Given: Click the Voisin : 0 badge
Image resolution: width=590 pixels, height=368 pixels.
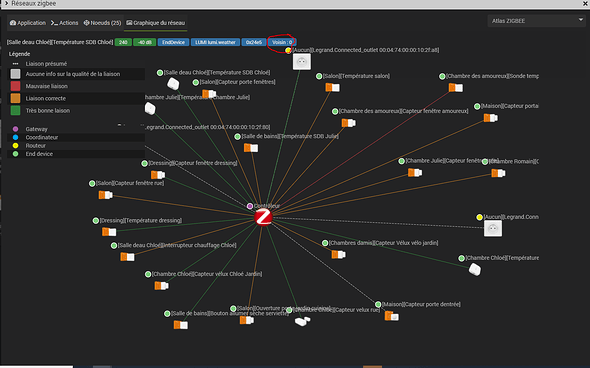Looking at the screenshot, I should point(282,42).
